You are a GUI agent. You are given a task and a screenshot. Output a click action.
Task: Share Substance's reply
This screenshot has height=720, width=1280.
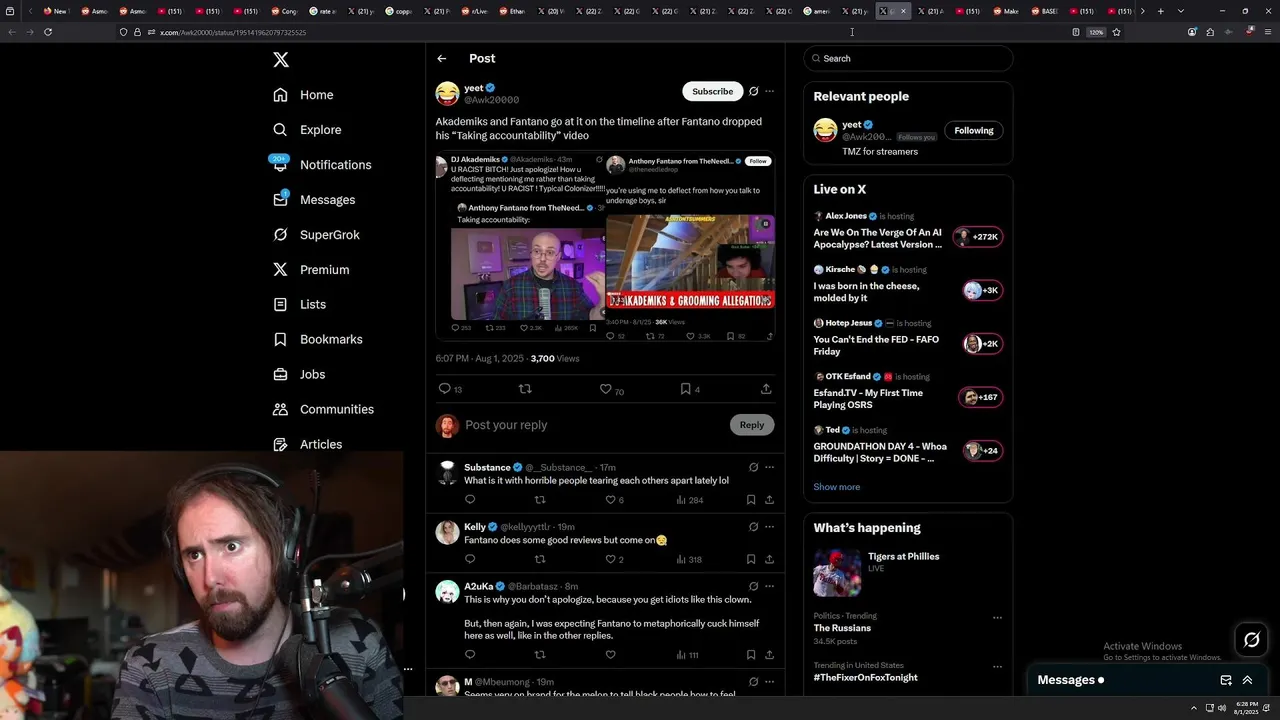click(x=769, y=499)
